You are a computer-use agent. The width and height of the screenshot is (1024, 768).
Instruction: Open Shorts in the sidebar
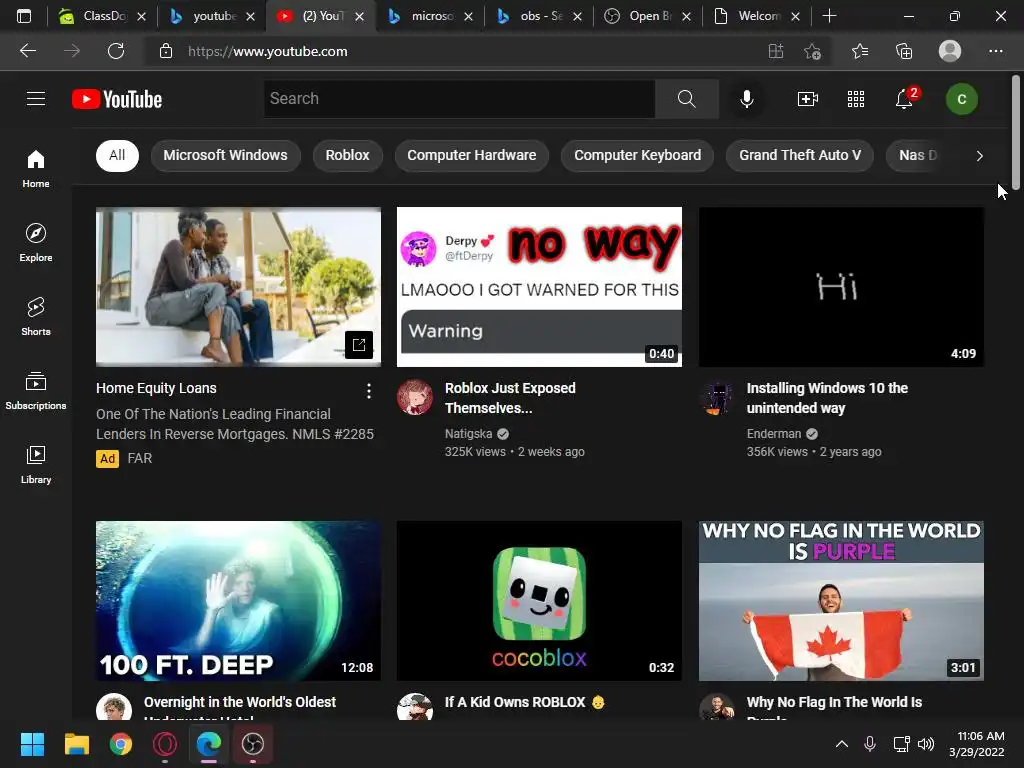36,317
